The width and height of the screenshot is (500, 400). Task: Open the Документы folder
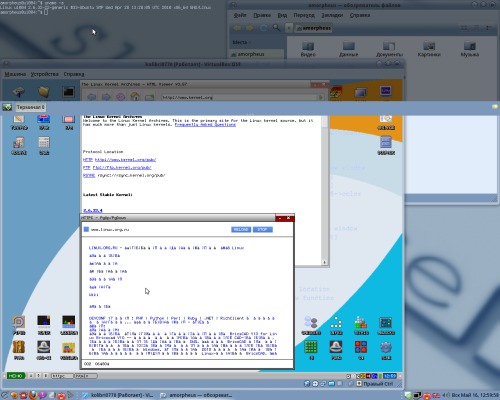[389, 49]
